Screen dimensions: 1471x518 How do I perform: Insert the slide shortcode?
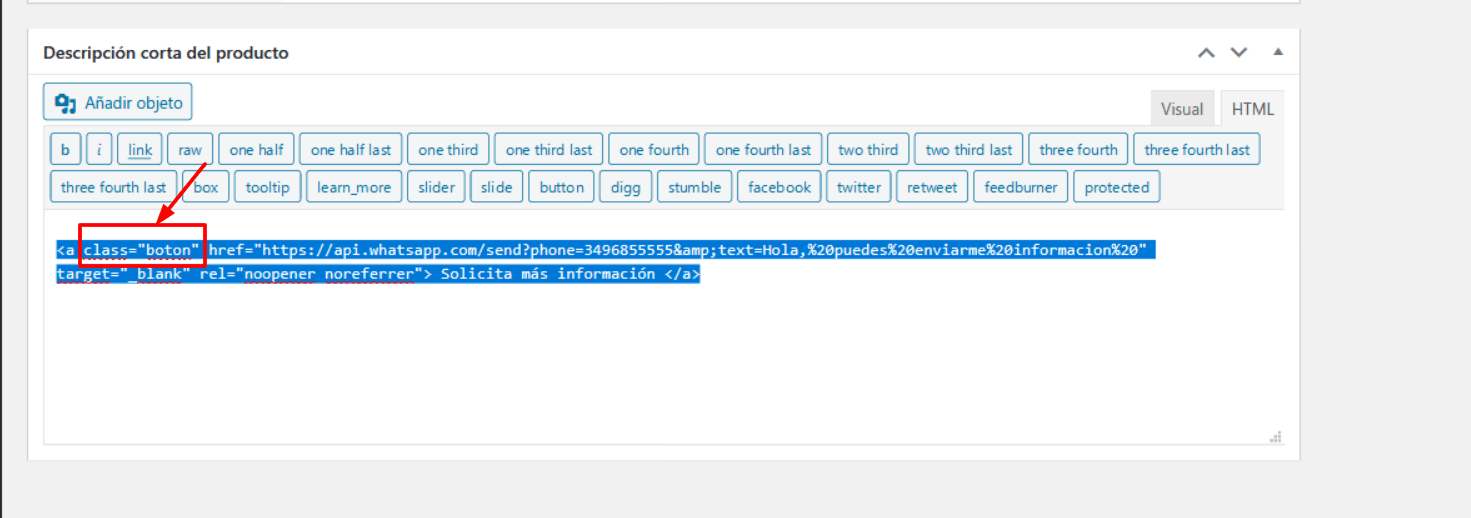tap(496, 187)
